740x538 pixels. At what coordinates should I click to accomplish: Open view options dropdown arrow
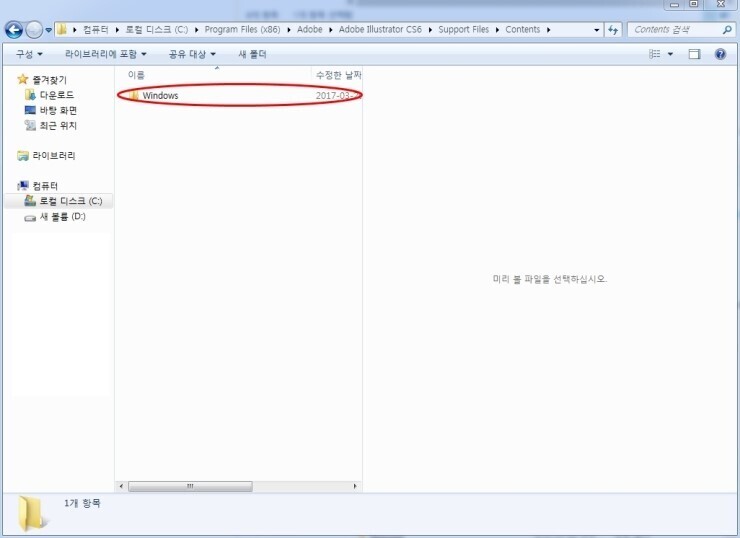[670, 54]
